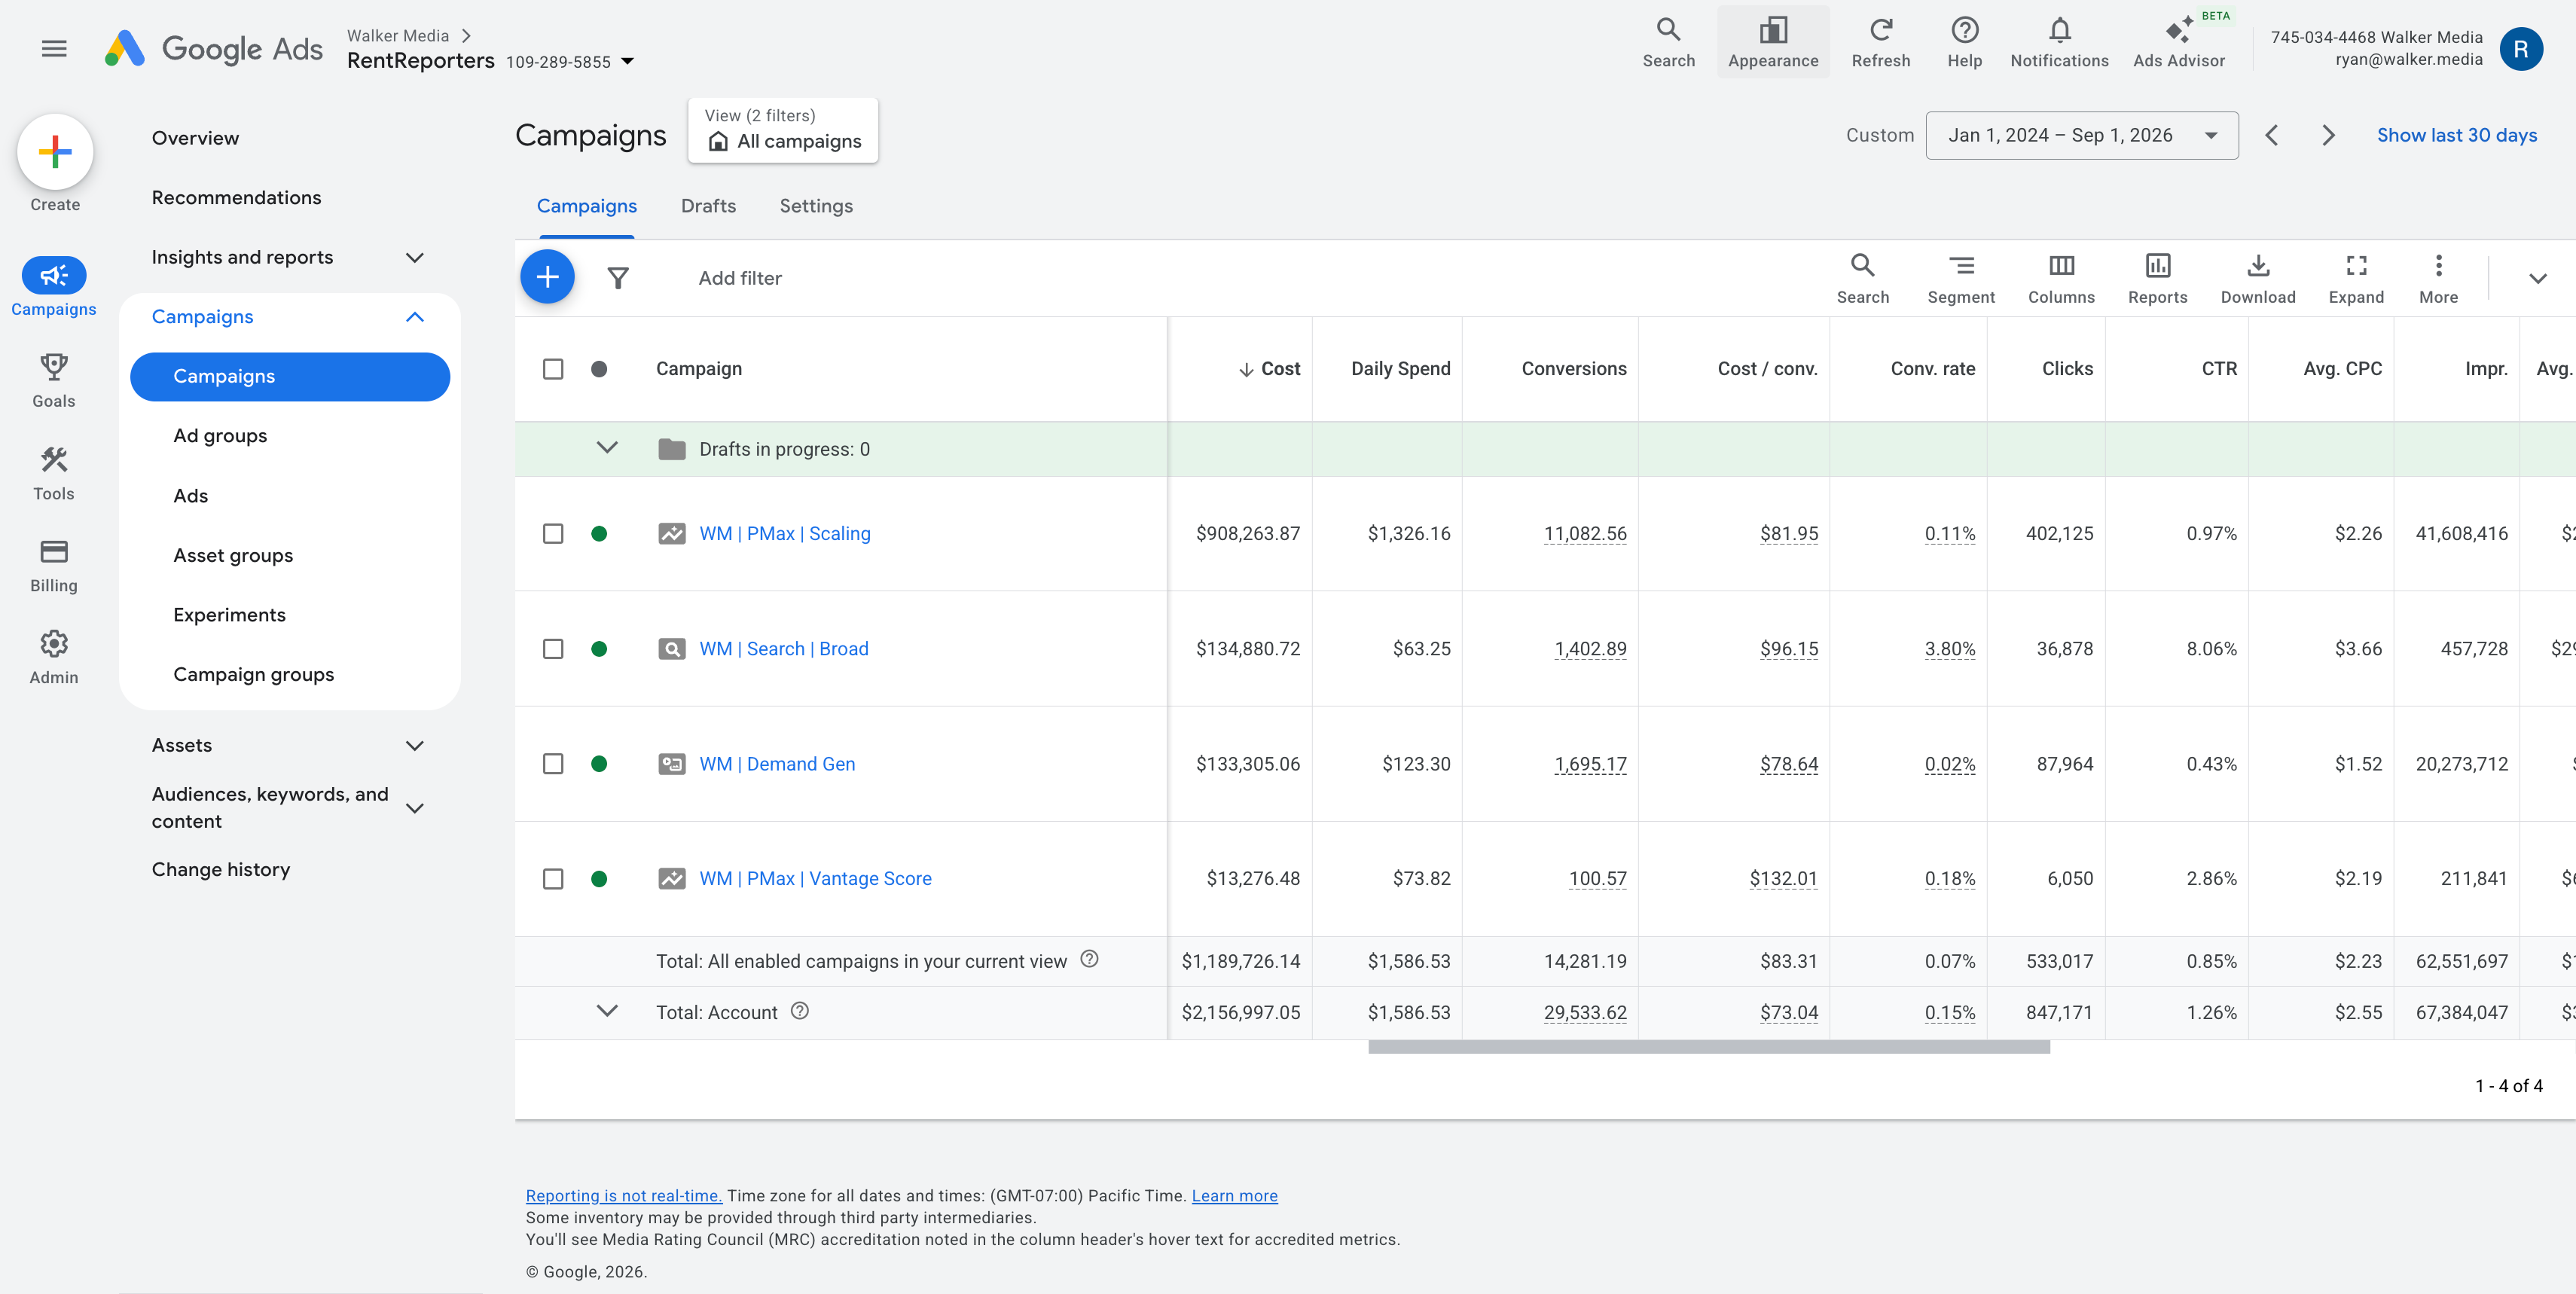Select all campaigns header checkbox
Viewport: 2576px width, 1294px height.
point(553,369)
